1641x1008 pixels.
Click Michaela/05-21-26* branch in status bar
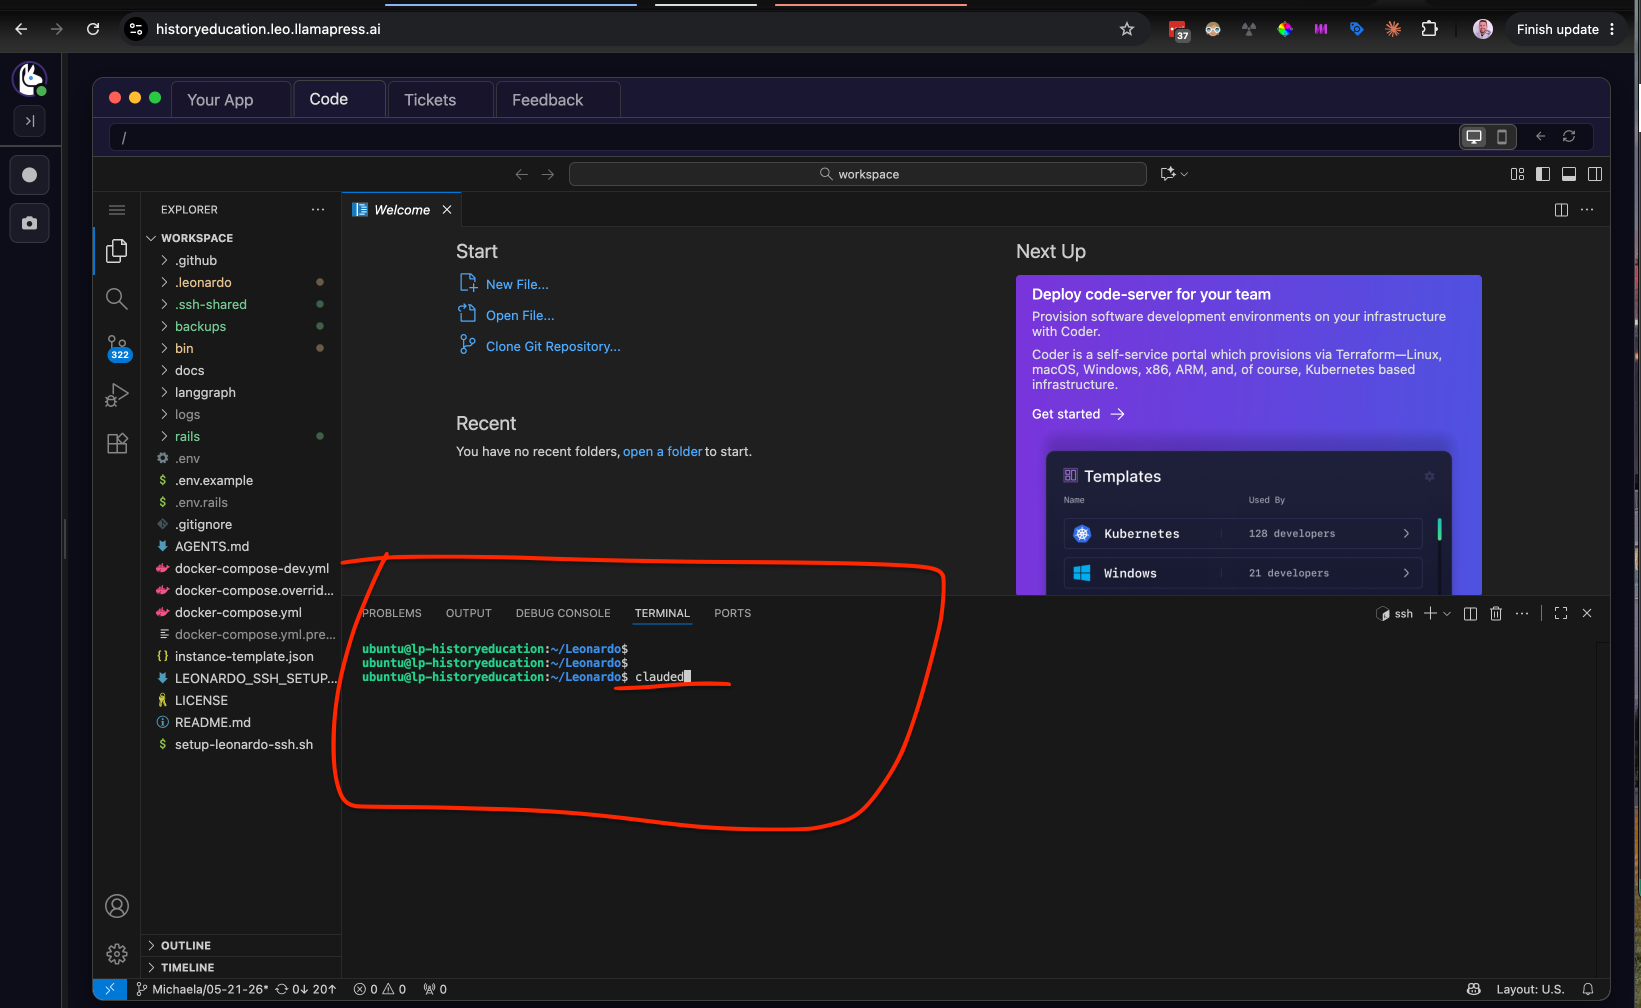(202, 989)
